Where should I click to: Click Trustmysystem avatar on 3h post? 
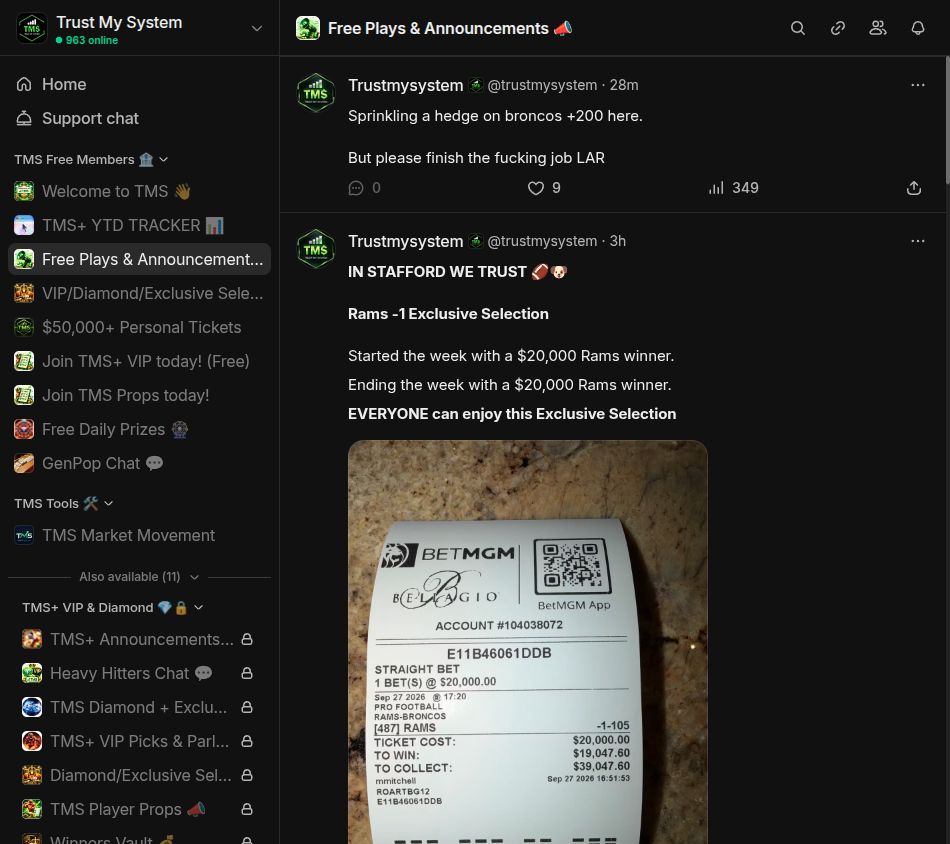click(x=316, y=248)
